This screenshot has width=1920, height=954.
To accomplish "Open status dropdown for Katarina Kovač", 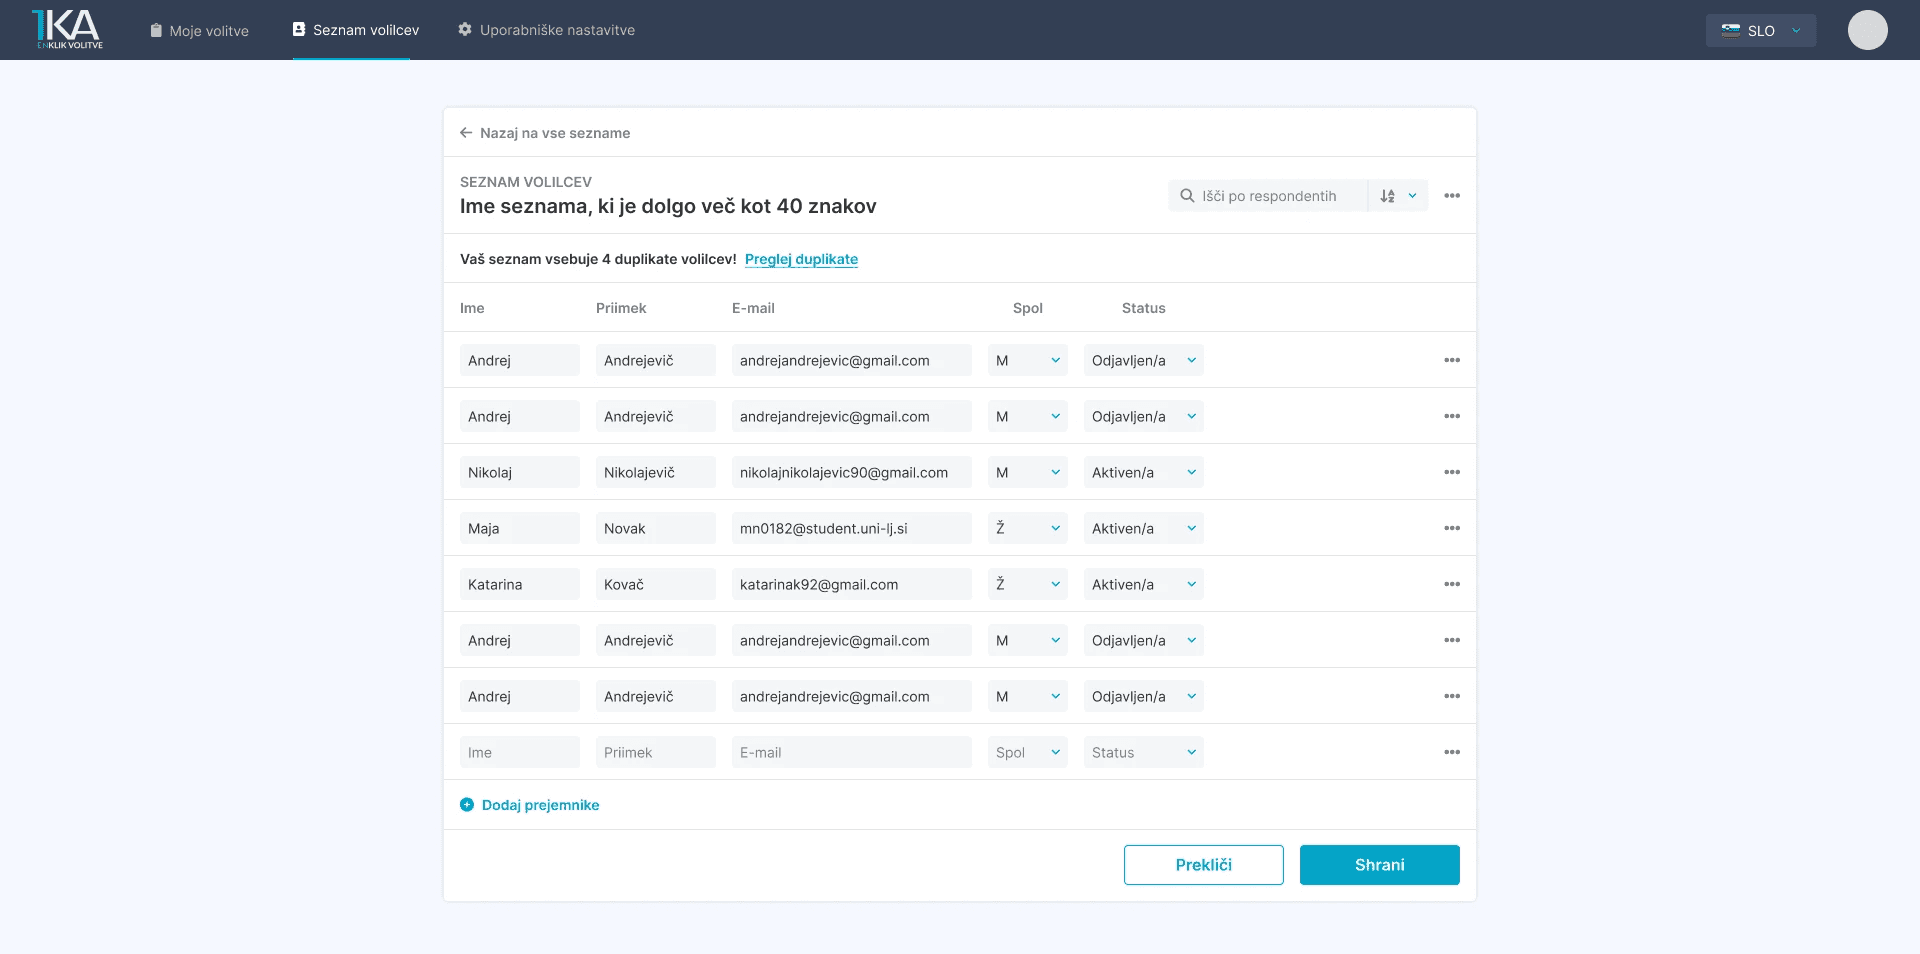I will click(x=1144, y=584).
